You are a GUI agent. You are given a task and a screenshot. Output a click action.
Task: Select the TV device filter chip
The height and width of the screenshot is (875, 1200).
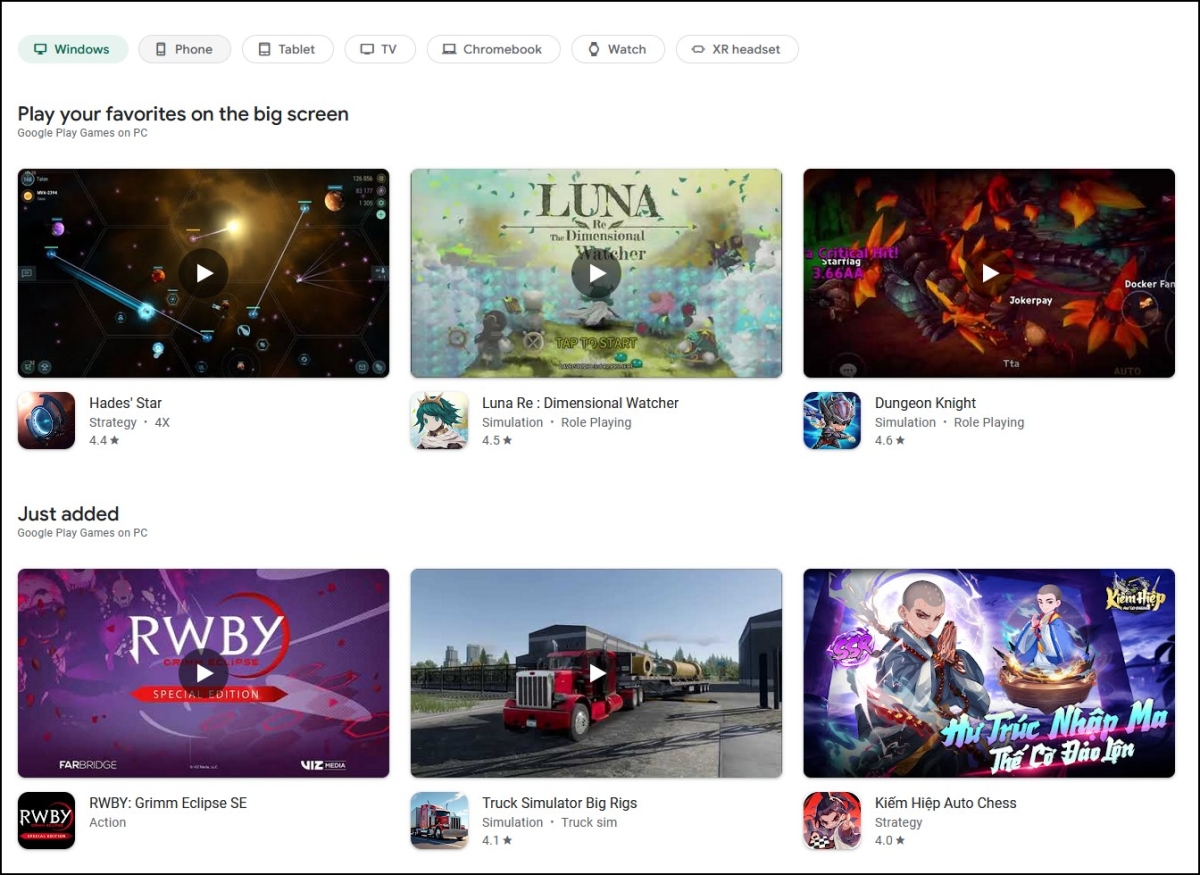tap(380, 49)
